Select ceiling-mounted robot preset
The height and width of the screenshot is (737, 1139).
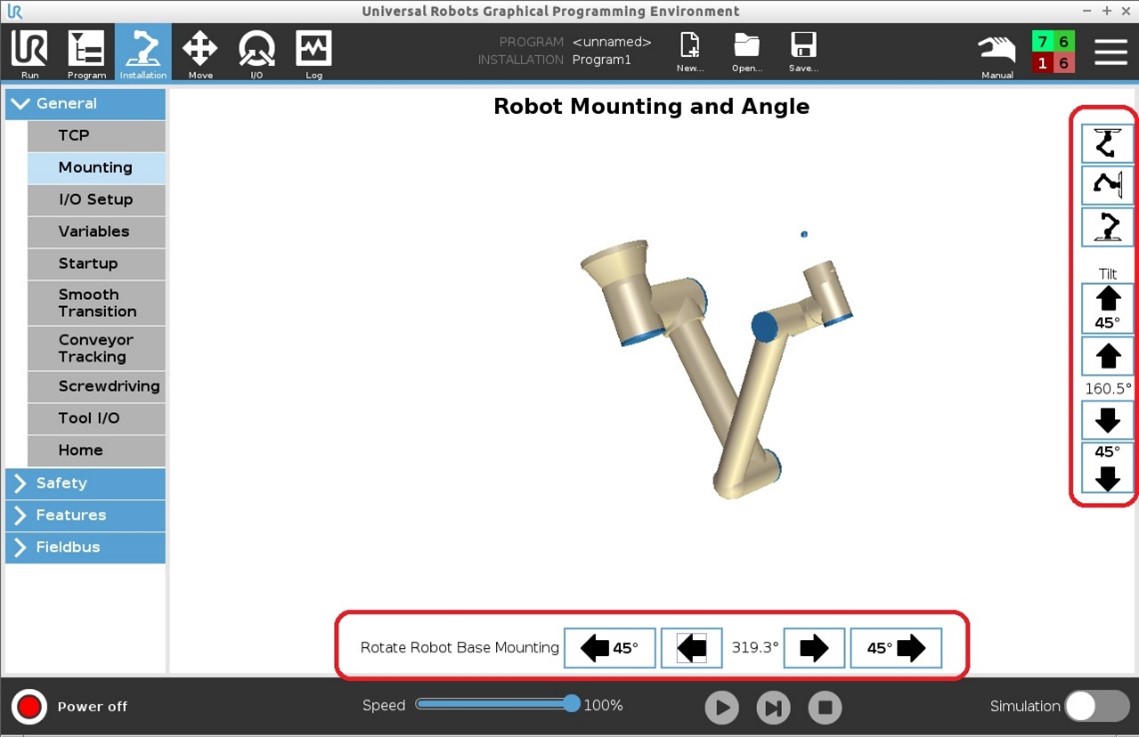tap(1107, 143)
